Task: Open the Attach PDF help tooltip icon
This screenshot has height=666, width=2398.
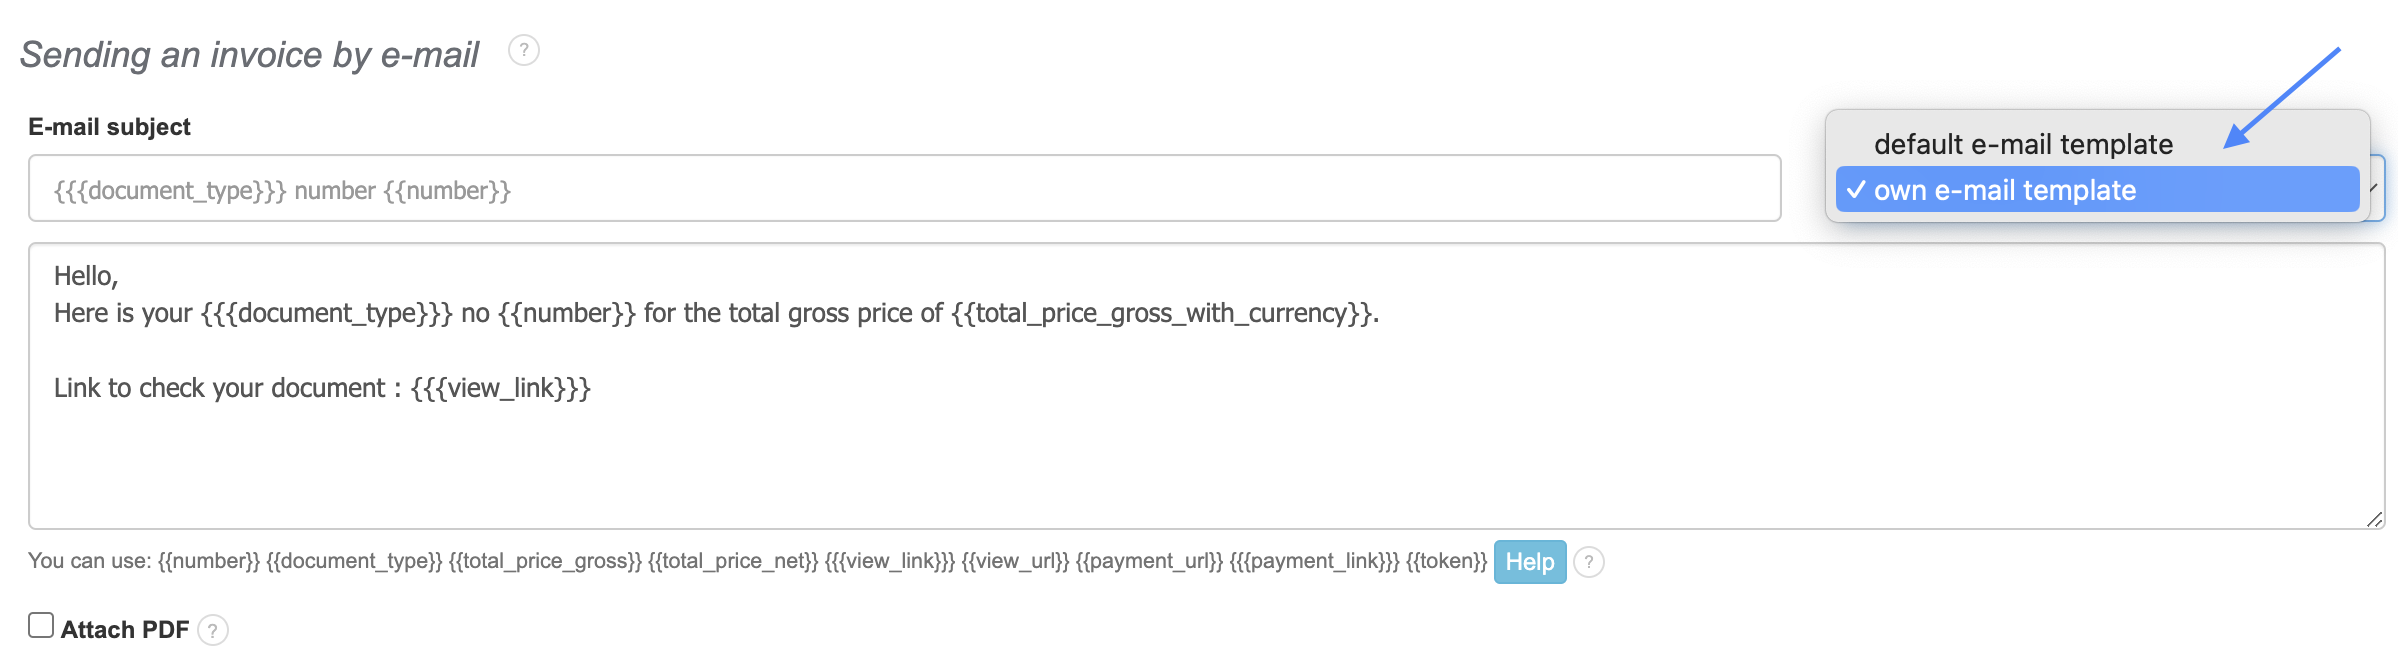Action: [213, 630]
